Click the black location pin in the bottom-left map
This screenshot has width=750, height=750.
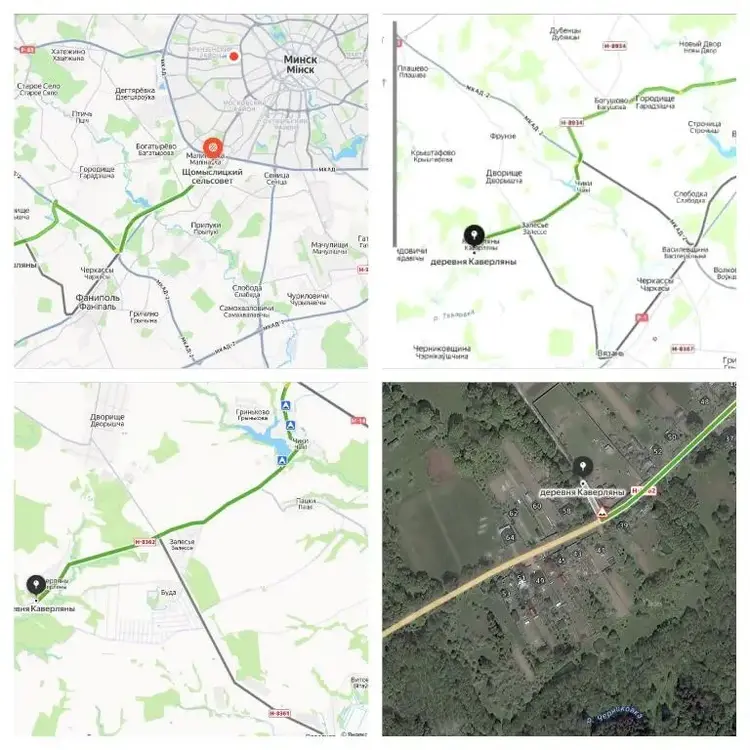point(36,585)
